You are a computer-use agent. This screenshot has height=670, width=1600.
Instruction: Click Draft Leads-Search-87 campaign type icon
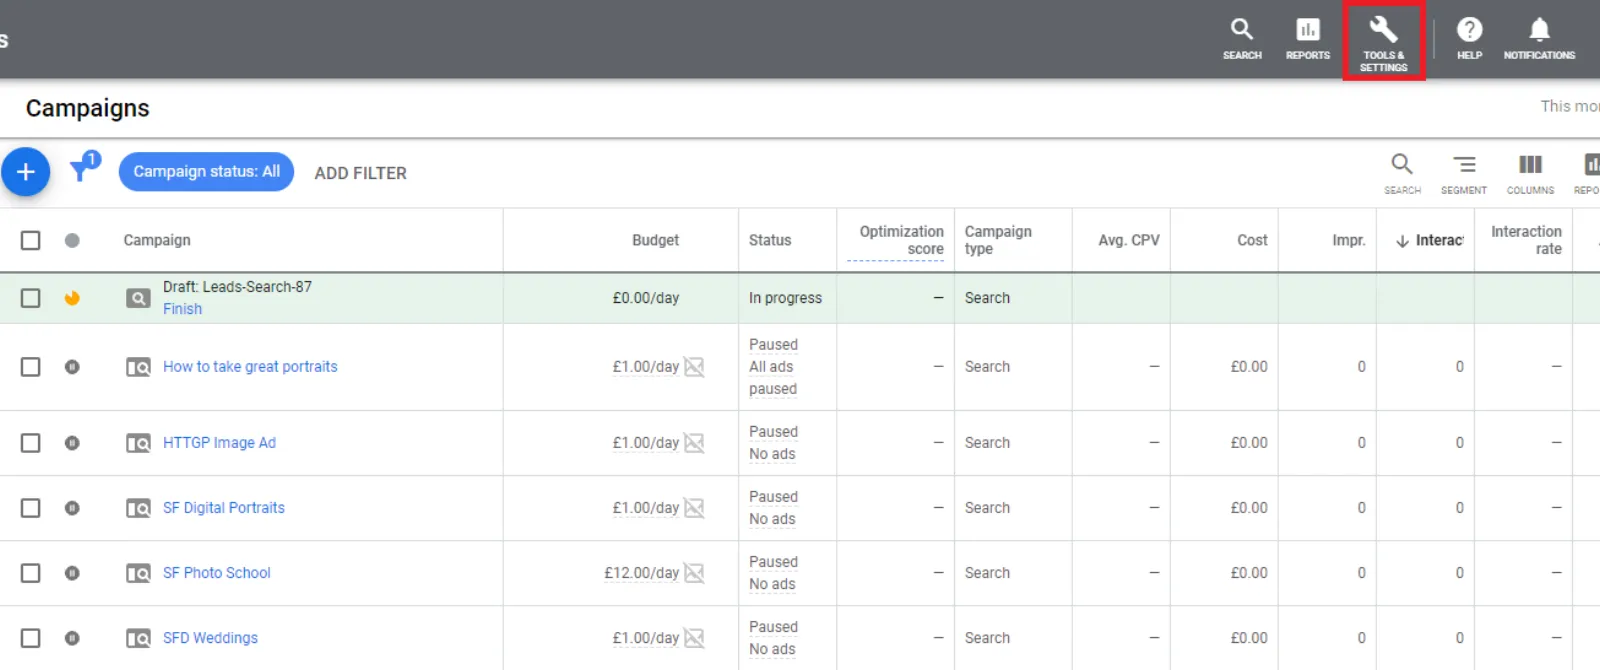(138, 298)
